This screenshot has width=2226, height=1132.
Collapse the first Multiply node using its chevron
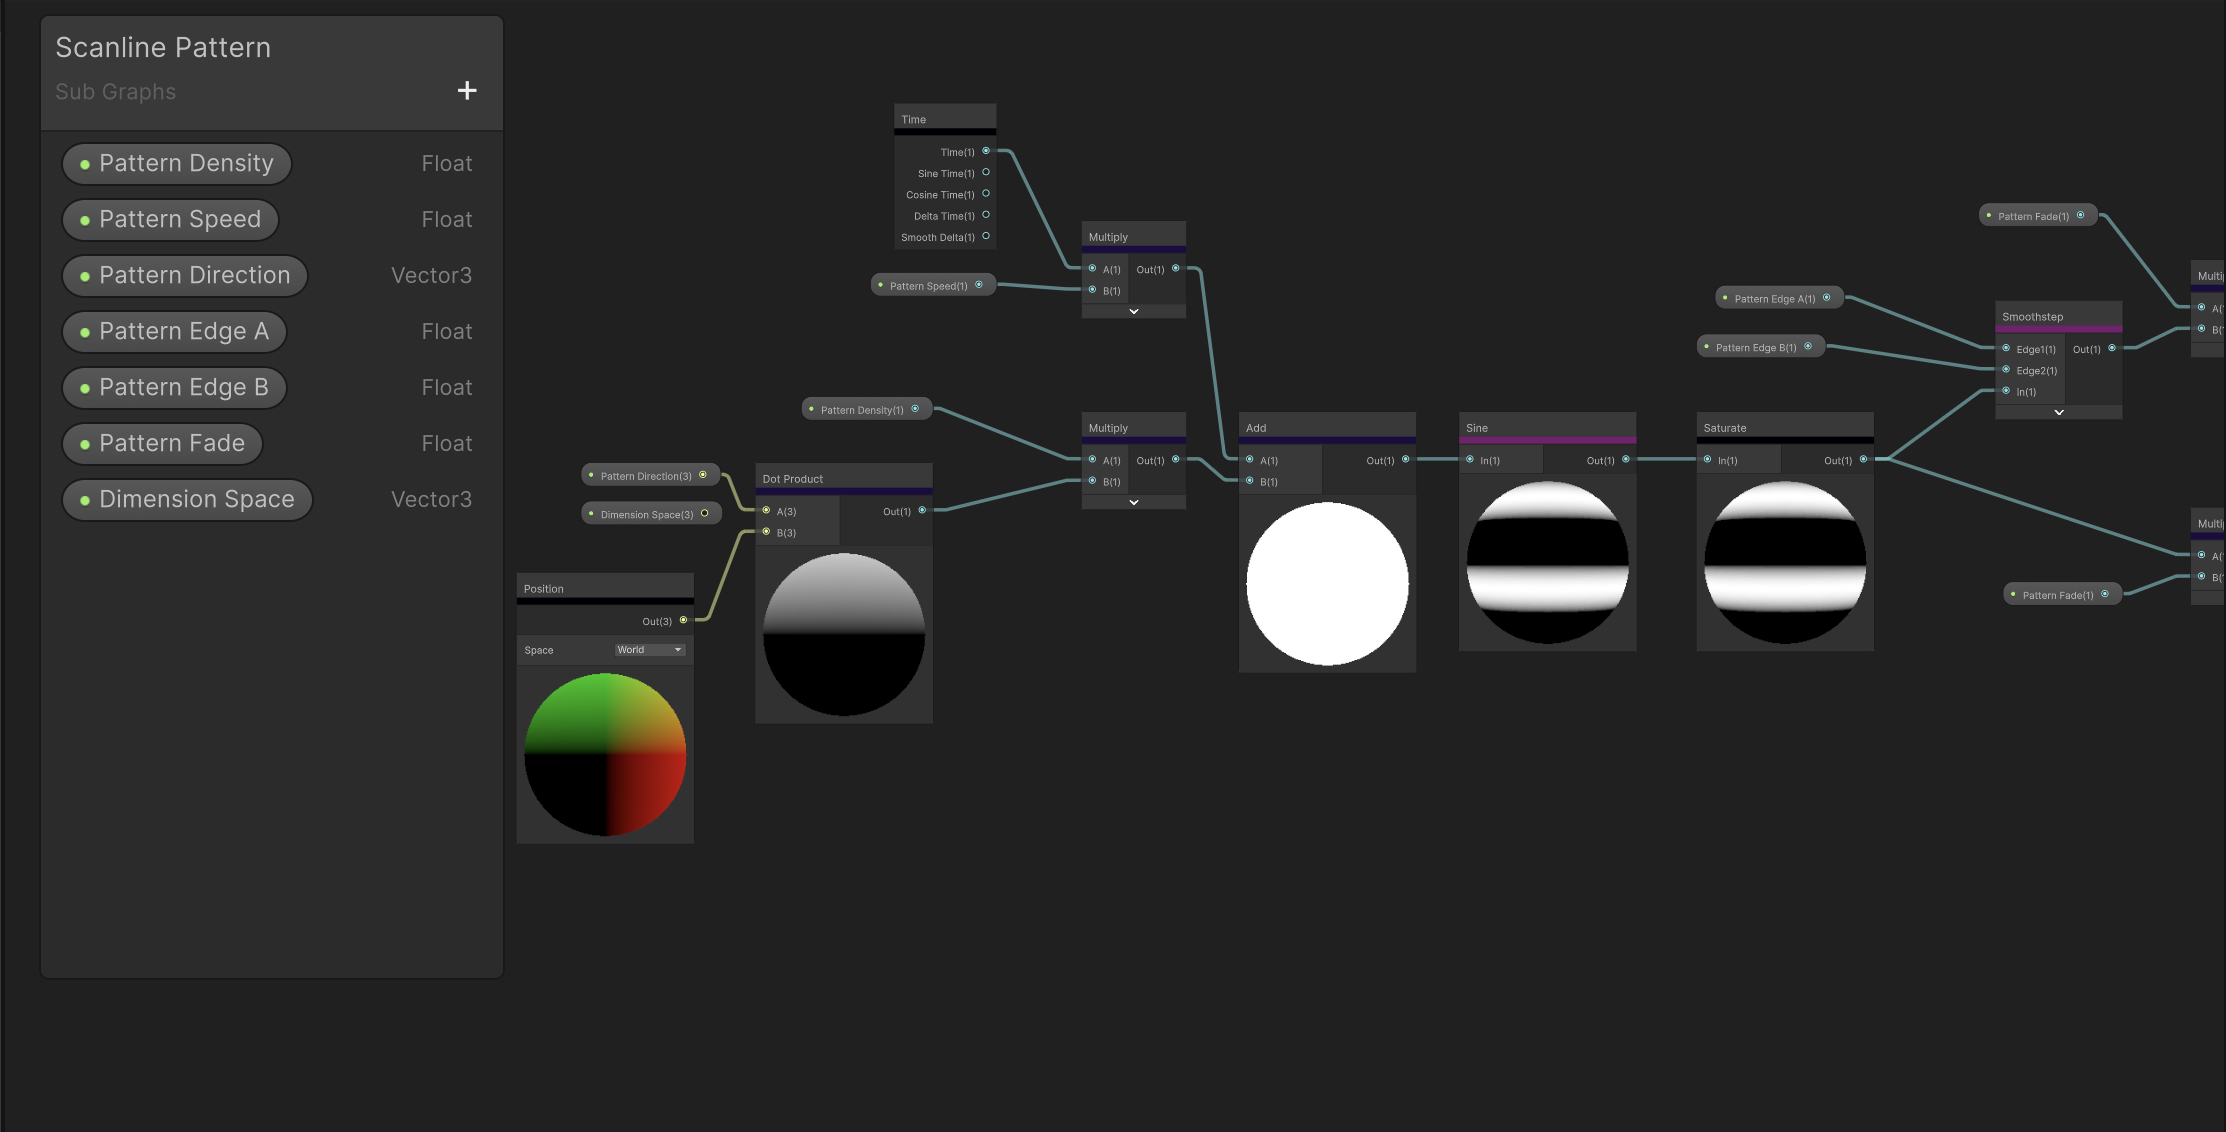[1133, 311]
